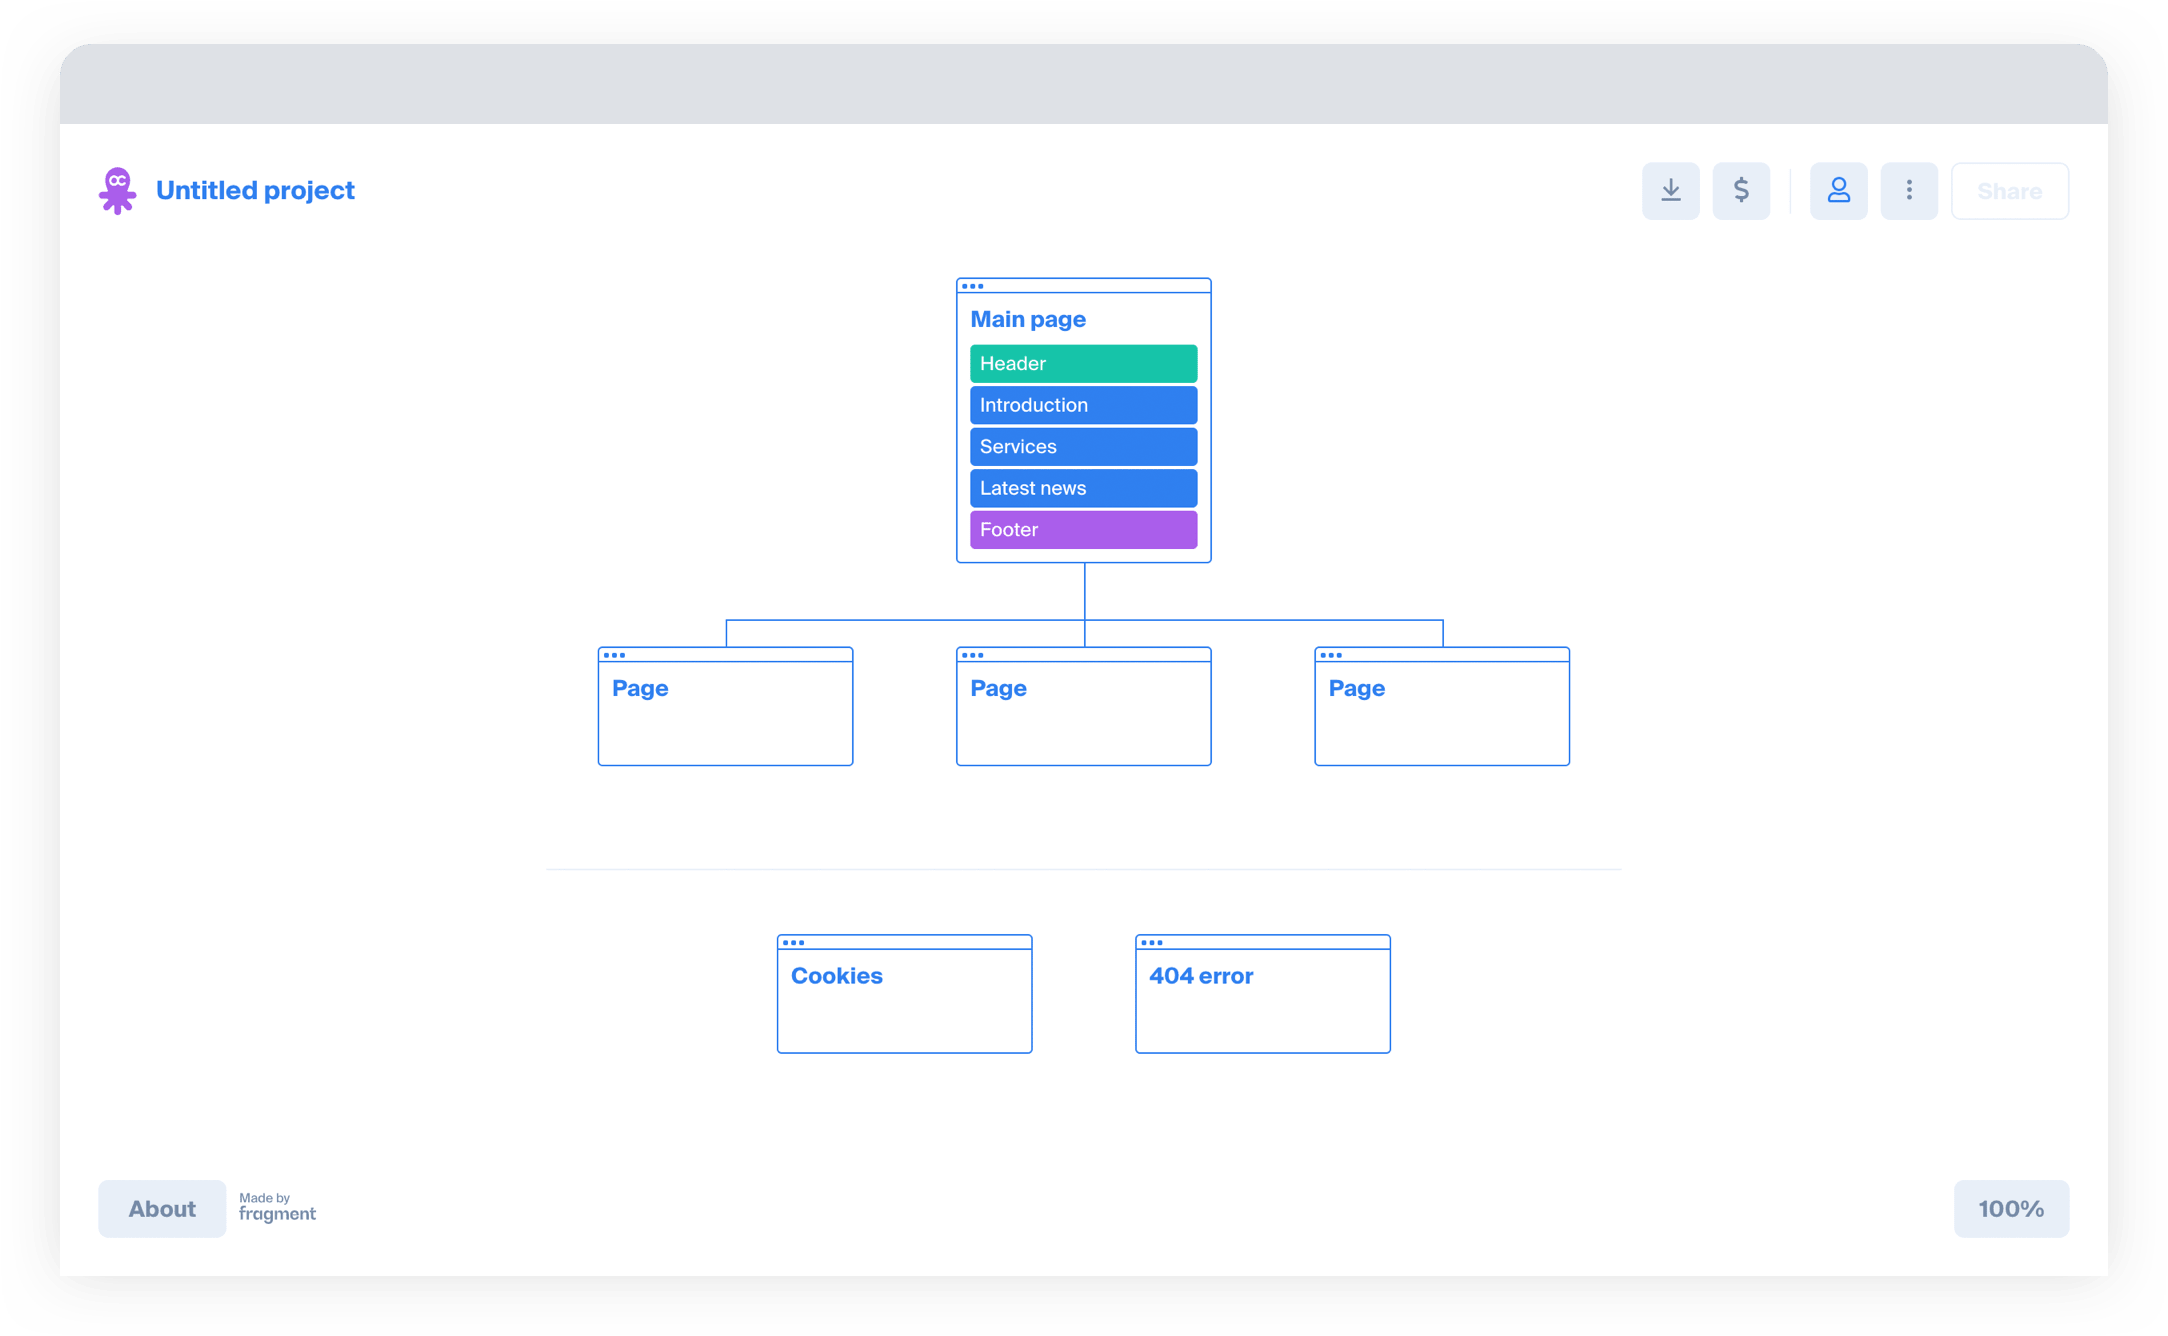Select the Introduction block
The width and height of the screenshot is (2168, 1336).
1083,405
